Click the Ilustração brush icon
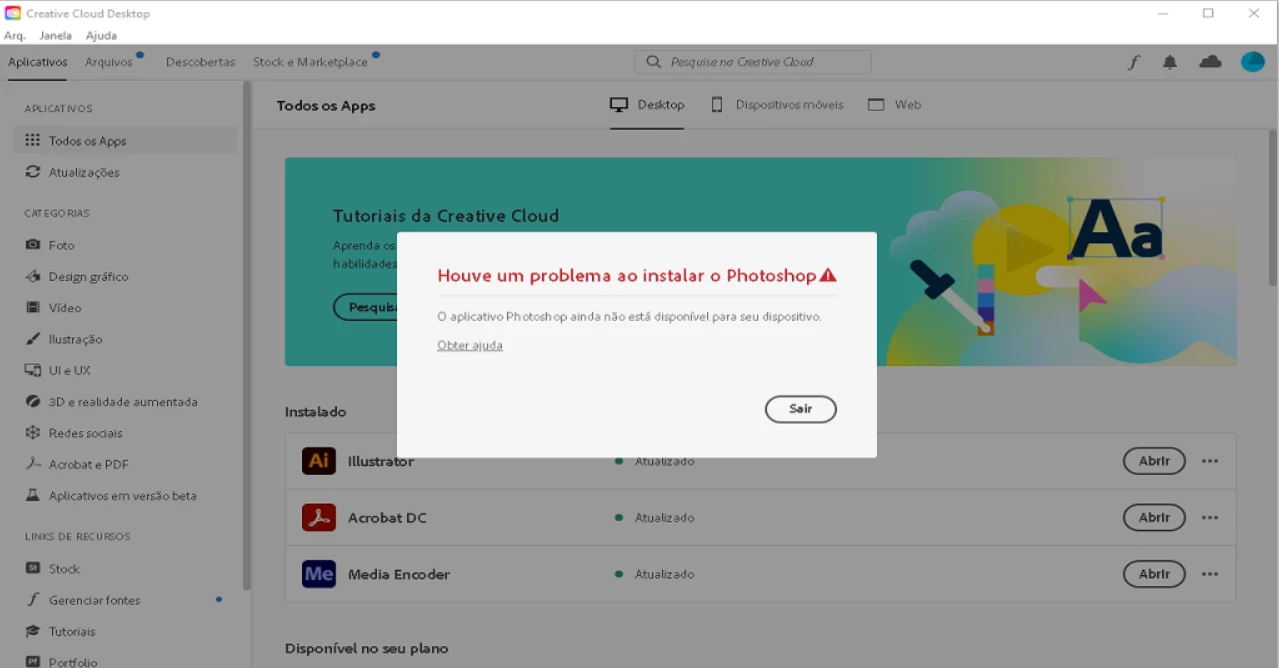 point(33,339)
